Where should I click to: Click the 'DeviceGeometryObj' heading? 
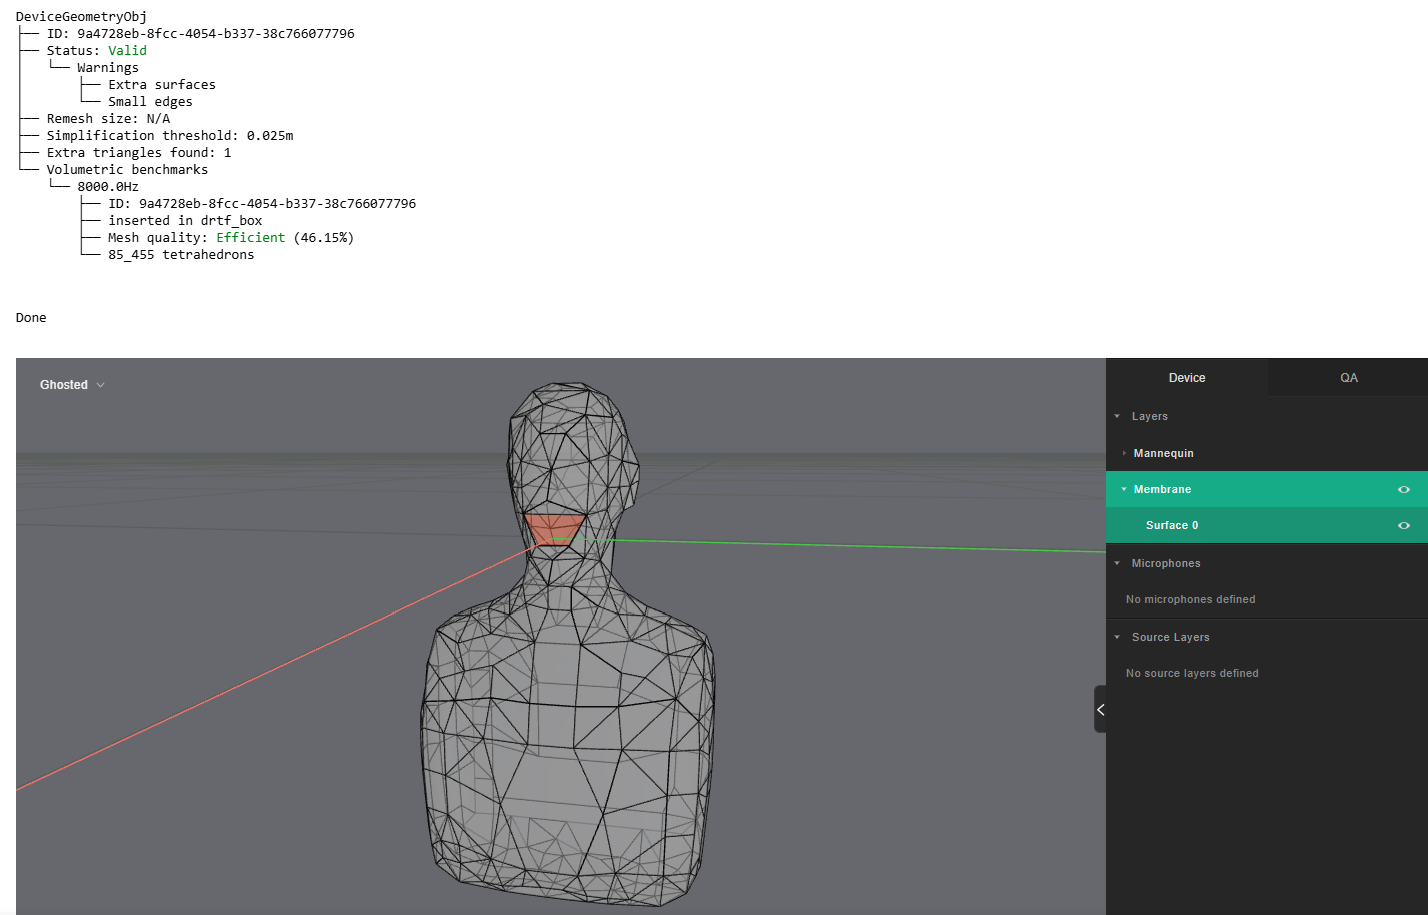[81, 17]
